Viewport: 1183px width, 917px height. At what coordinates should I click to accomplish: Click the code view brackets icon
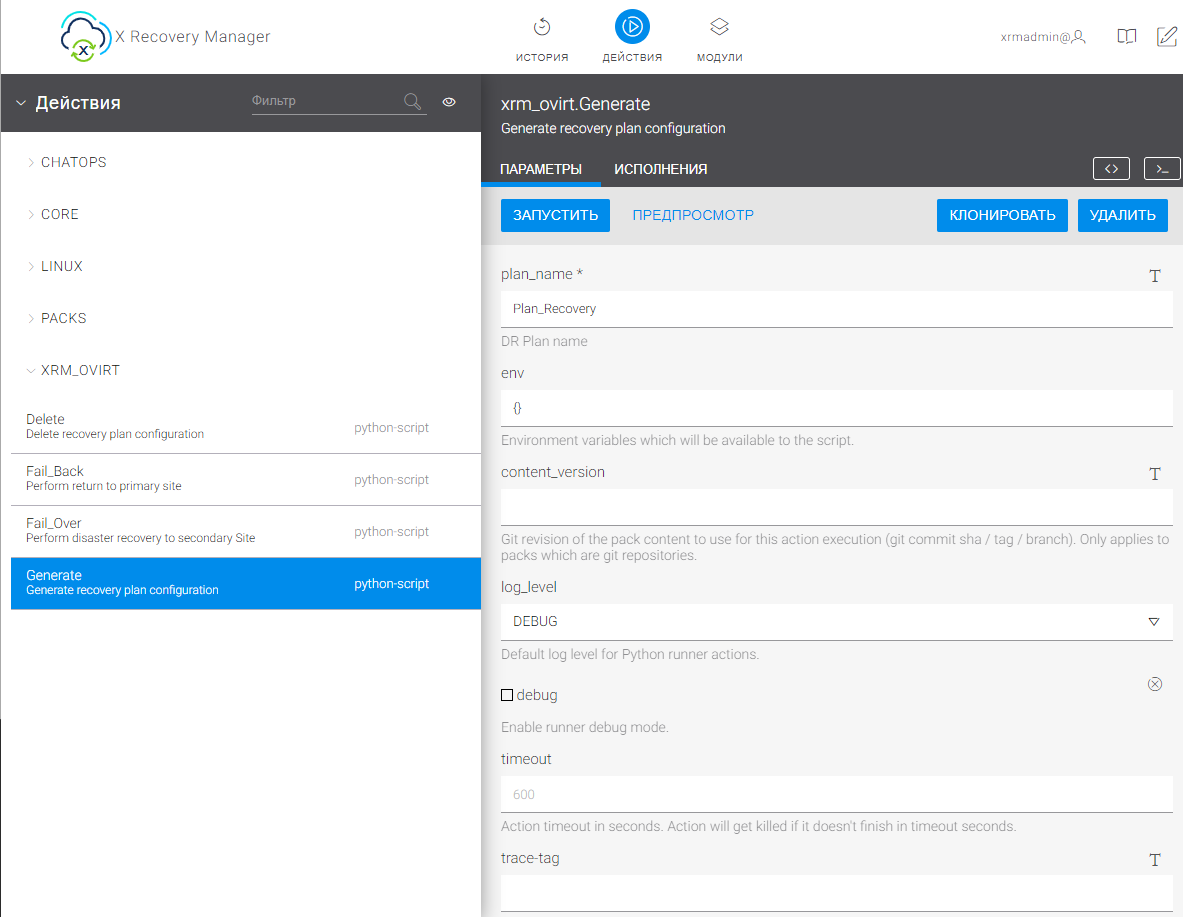(1111, 169)
